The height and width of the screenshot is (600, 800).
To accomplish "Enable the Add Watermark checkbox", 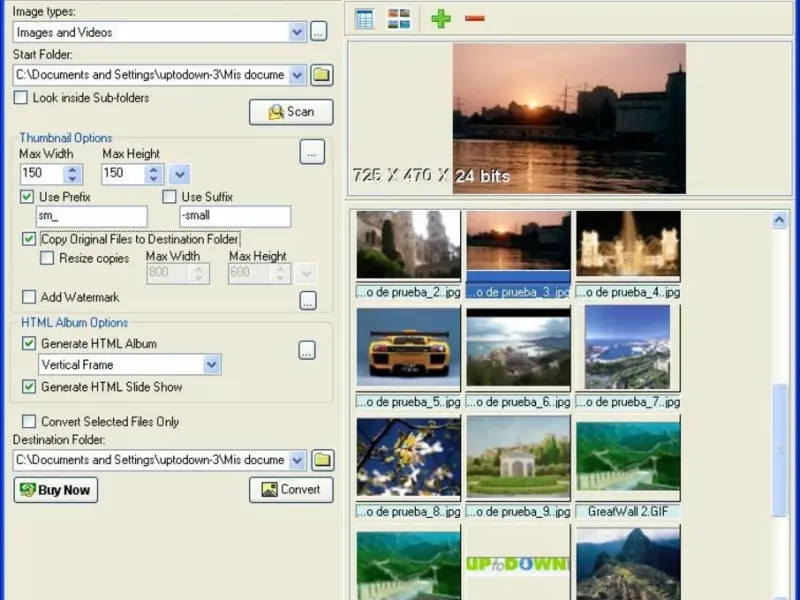I will pyautogui.click(x=29, y=297).
